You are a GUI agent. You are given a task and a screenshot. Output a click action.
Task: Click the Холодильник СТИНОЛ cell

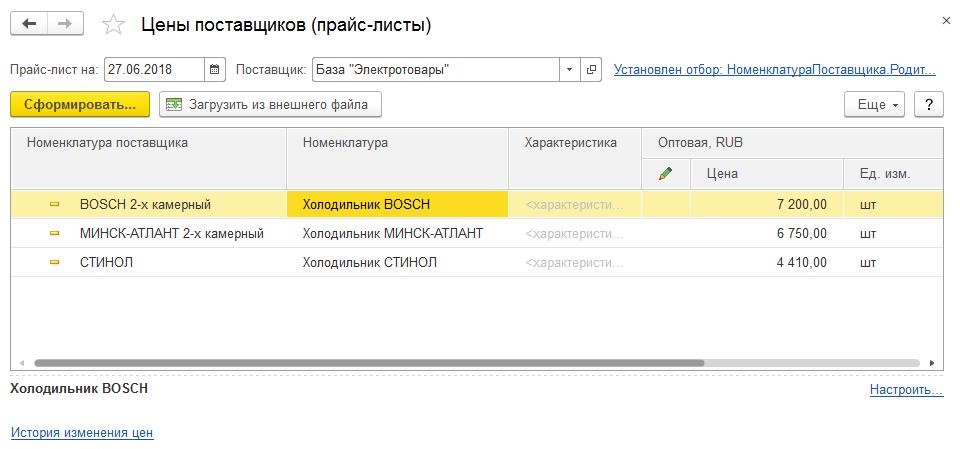tap(397, 262)
